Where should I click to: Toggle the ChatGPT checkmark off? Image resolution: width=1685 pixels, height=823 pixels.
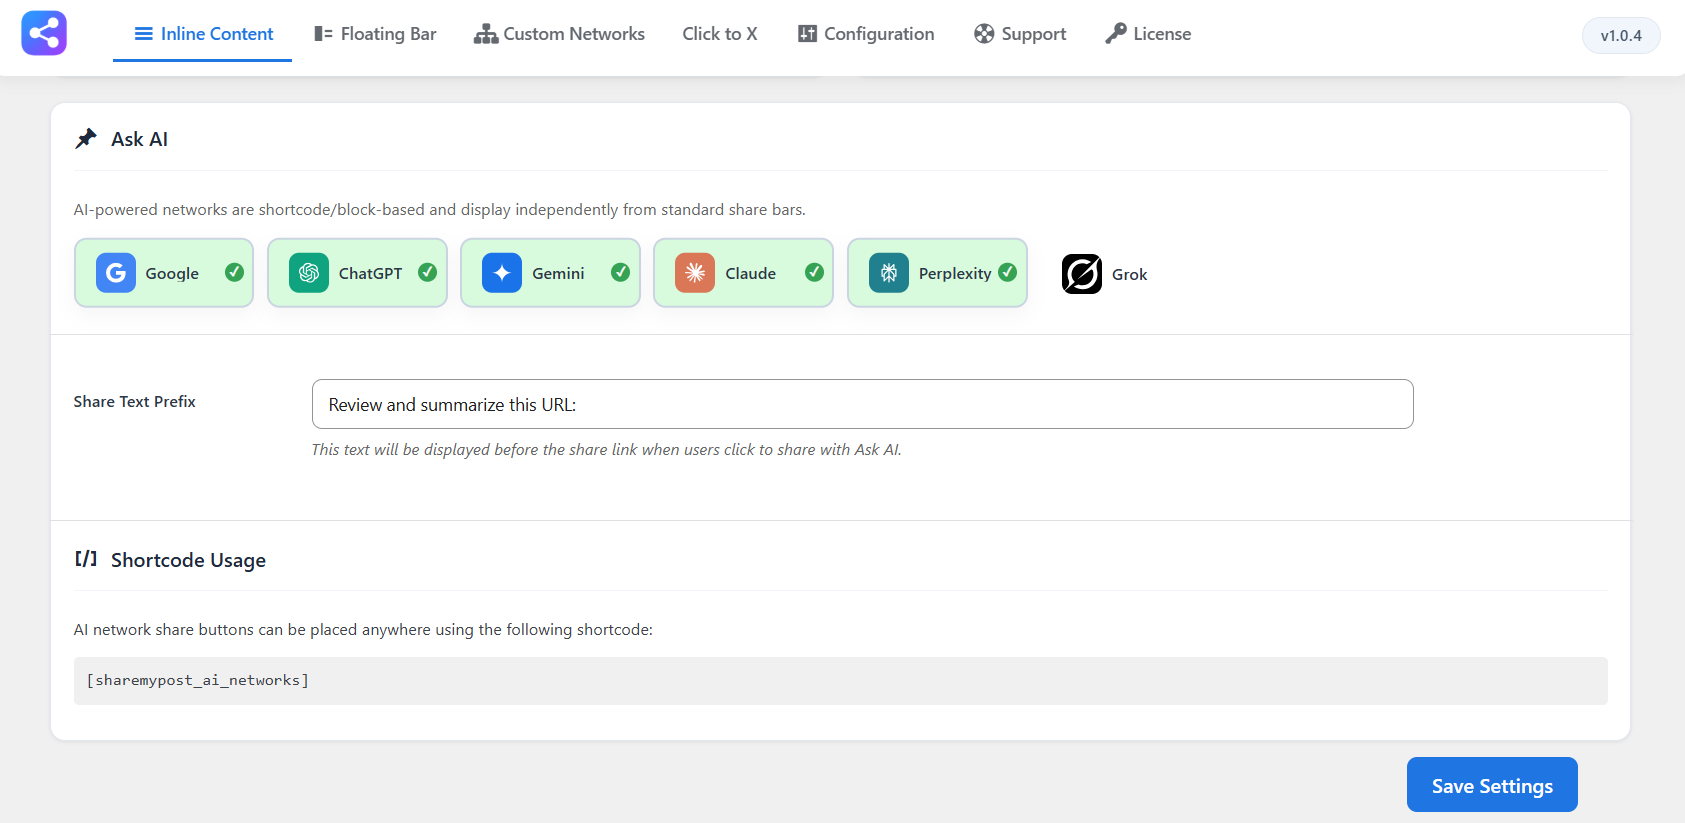click(x=427, y=272)
